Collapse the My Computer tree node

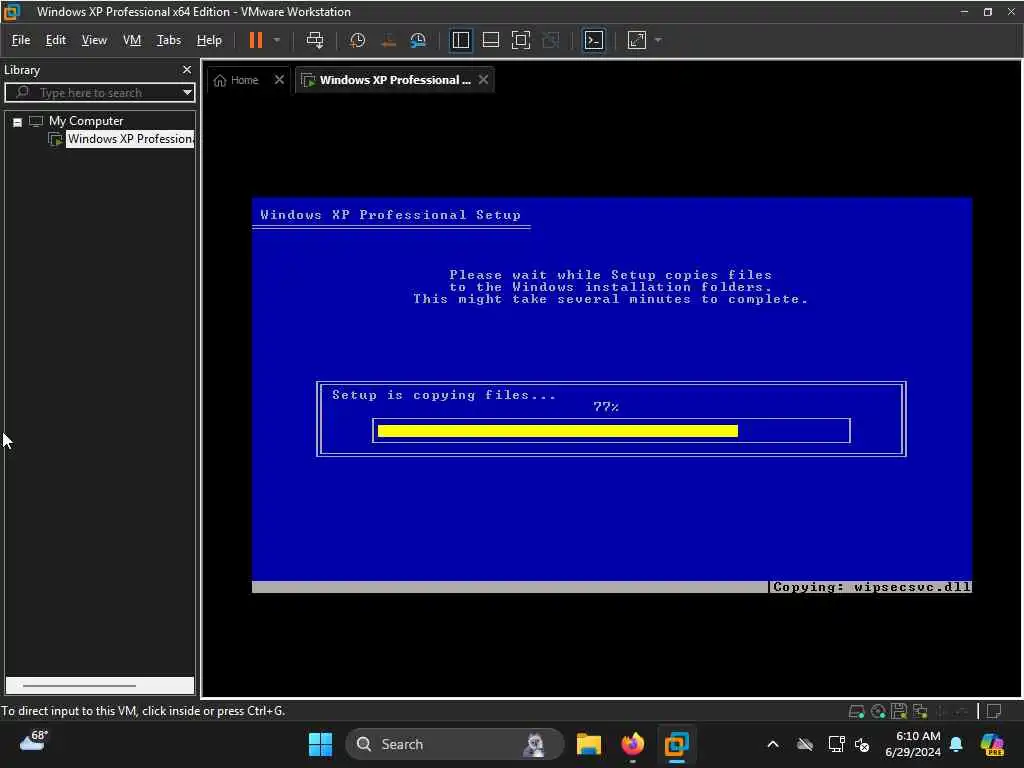(x=18, y=122)
